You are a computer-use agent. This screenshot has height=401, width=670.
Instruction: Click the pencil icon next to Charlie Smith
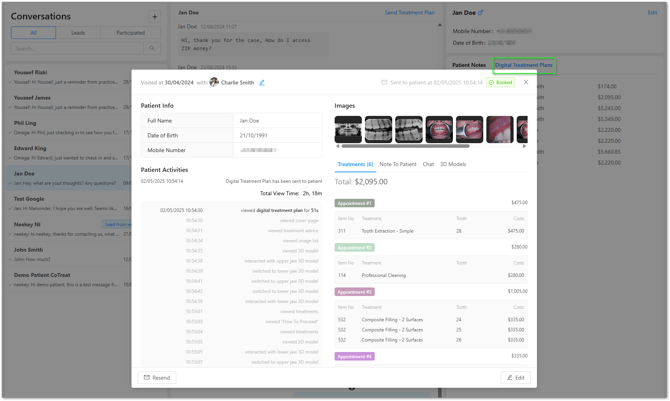point(262,83)
